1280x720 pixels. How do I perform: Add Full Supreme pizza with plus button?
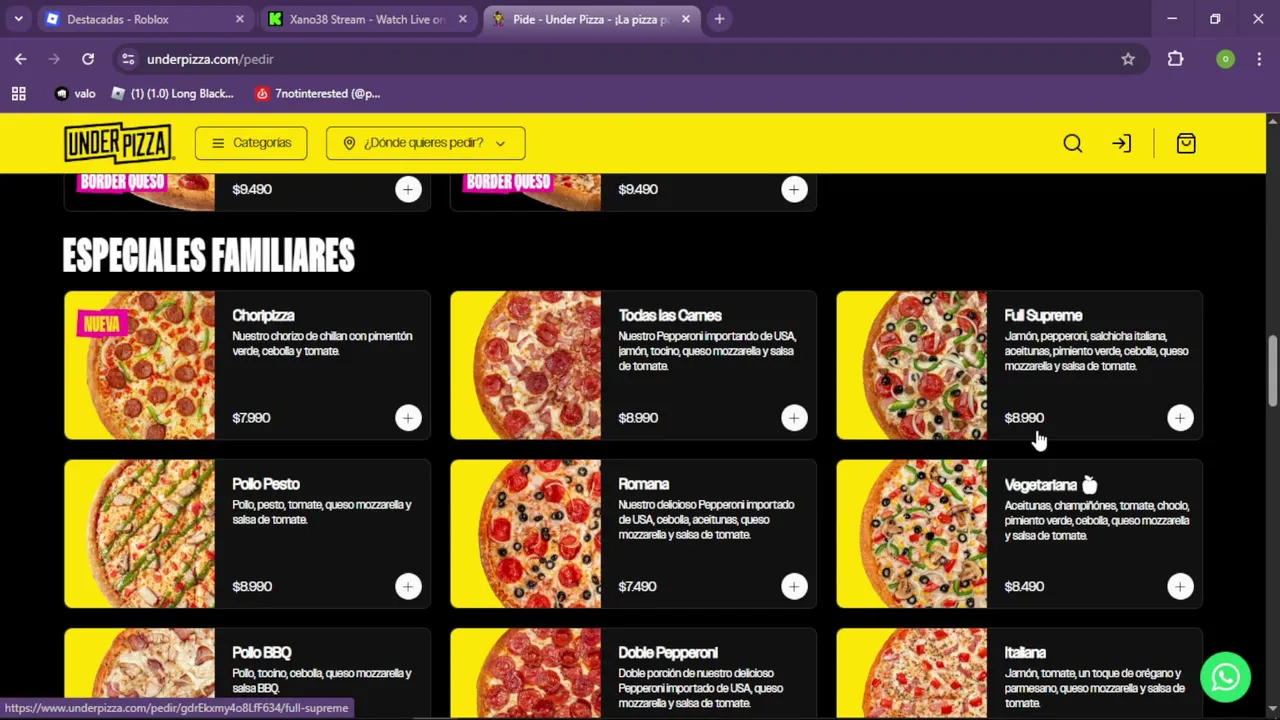pyautogui.click(x=1180, y=418)
